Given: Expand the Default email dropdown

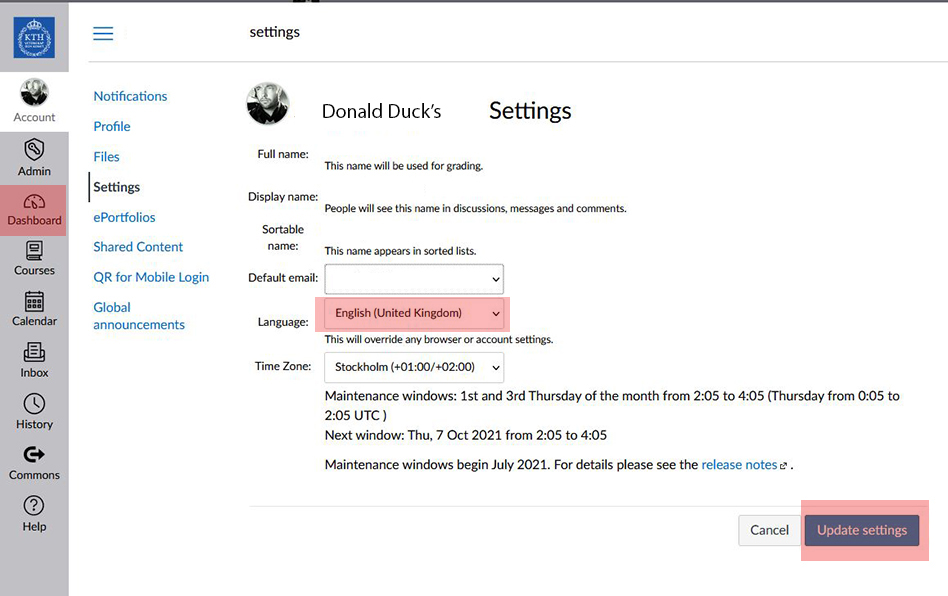Looking at the screenshot, I should tap(414, 278).
